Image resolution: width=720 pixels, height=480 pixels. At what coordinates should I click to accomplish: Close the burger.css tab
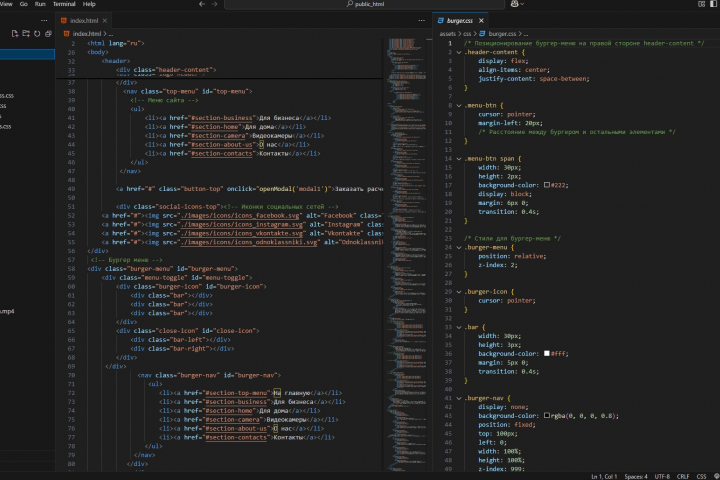pyautogui.click(x=481, y=21)
